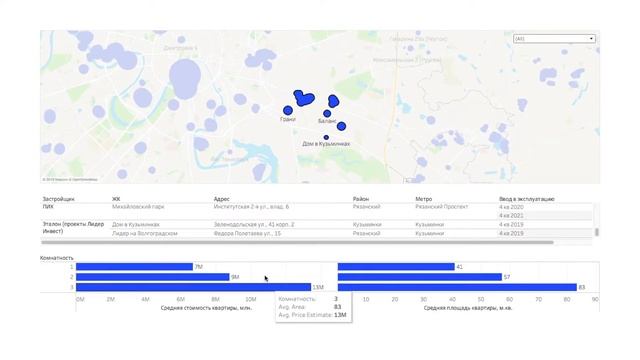Select the Эталон (проекты Лидер Инвест) cell
This screenshot has height=360, width=640.
pos(73,228)
